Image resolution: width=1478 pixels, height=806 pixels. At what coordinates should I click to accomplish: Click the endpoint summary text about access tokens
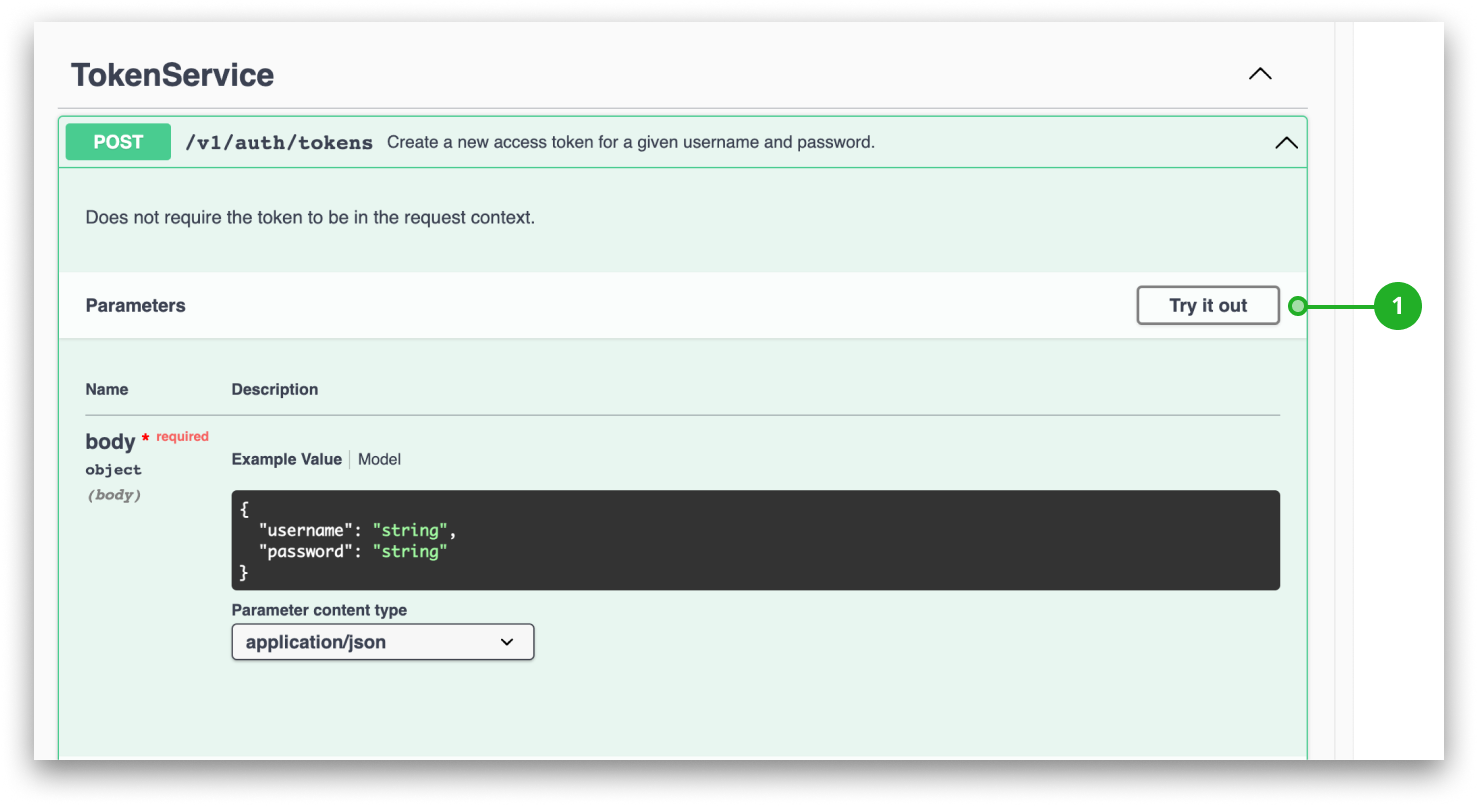[630, 141]
